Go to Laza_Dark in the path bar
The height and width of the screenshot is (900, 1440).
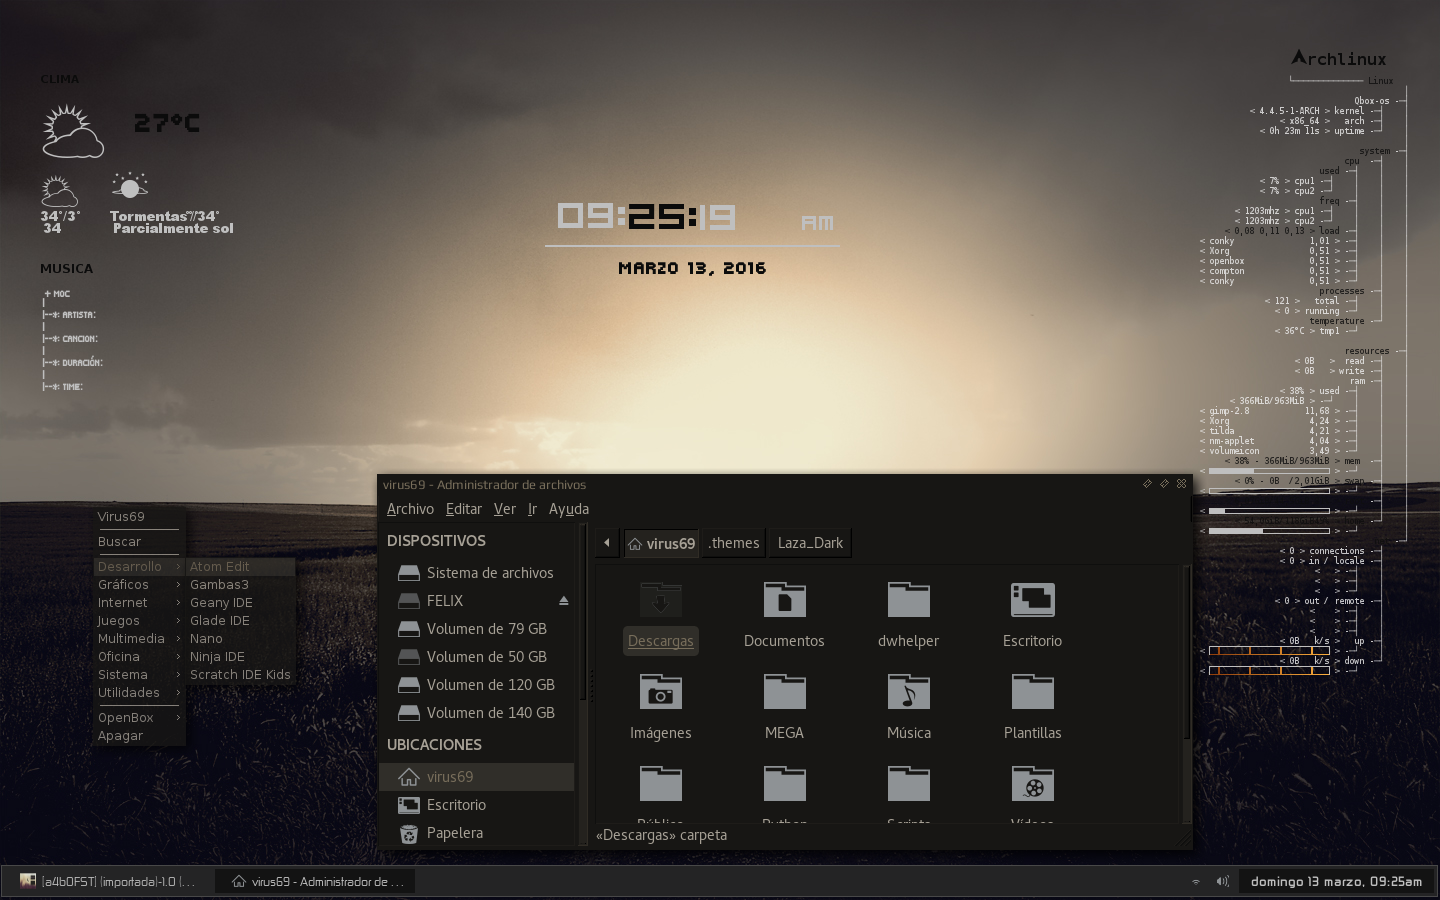pyautogui.click(x=810, y=543)
